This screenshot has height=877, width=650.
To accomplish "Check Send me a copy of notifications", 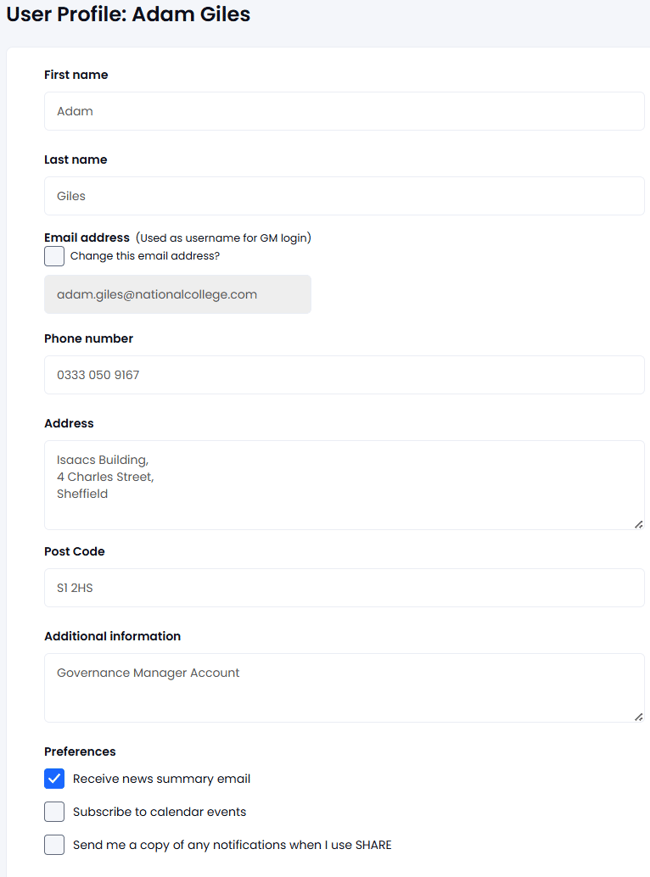I will 54,845.
